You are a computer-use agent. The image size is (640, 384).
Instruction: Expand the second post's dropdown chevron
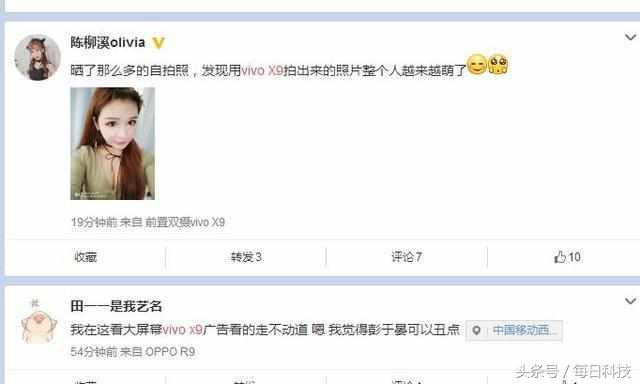pyautogui.click(x=630, y=301)
